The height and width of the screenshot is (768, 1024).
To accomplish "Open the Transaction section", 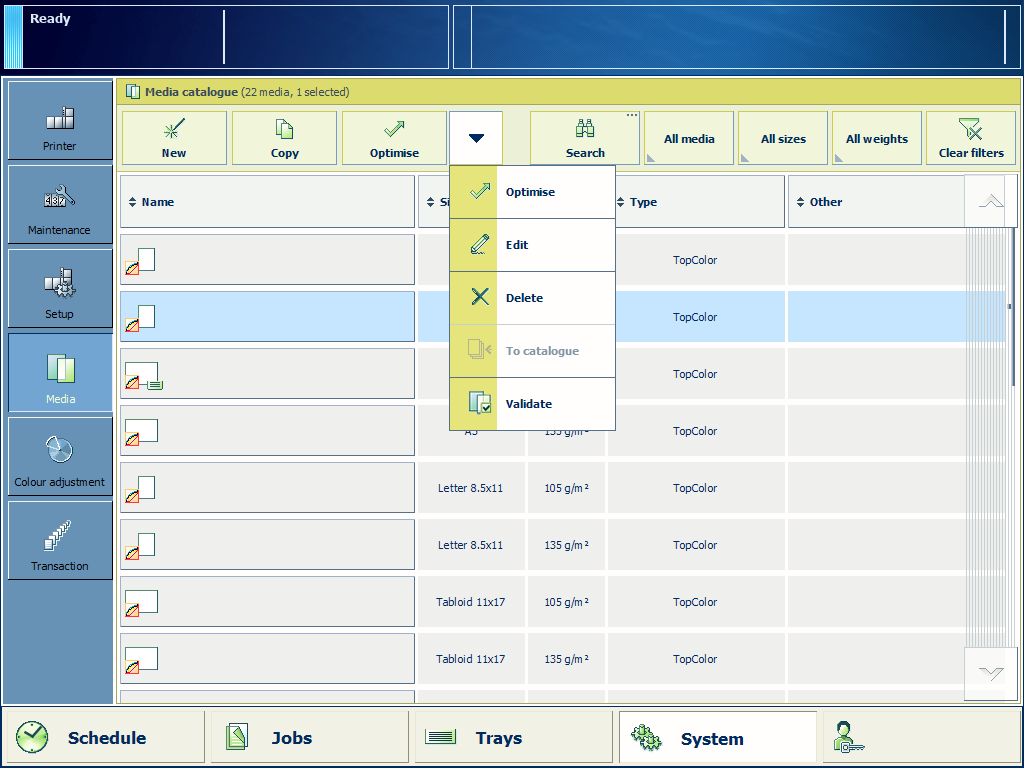I will (60, 541).
